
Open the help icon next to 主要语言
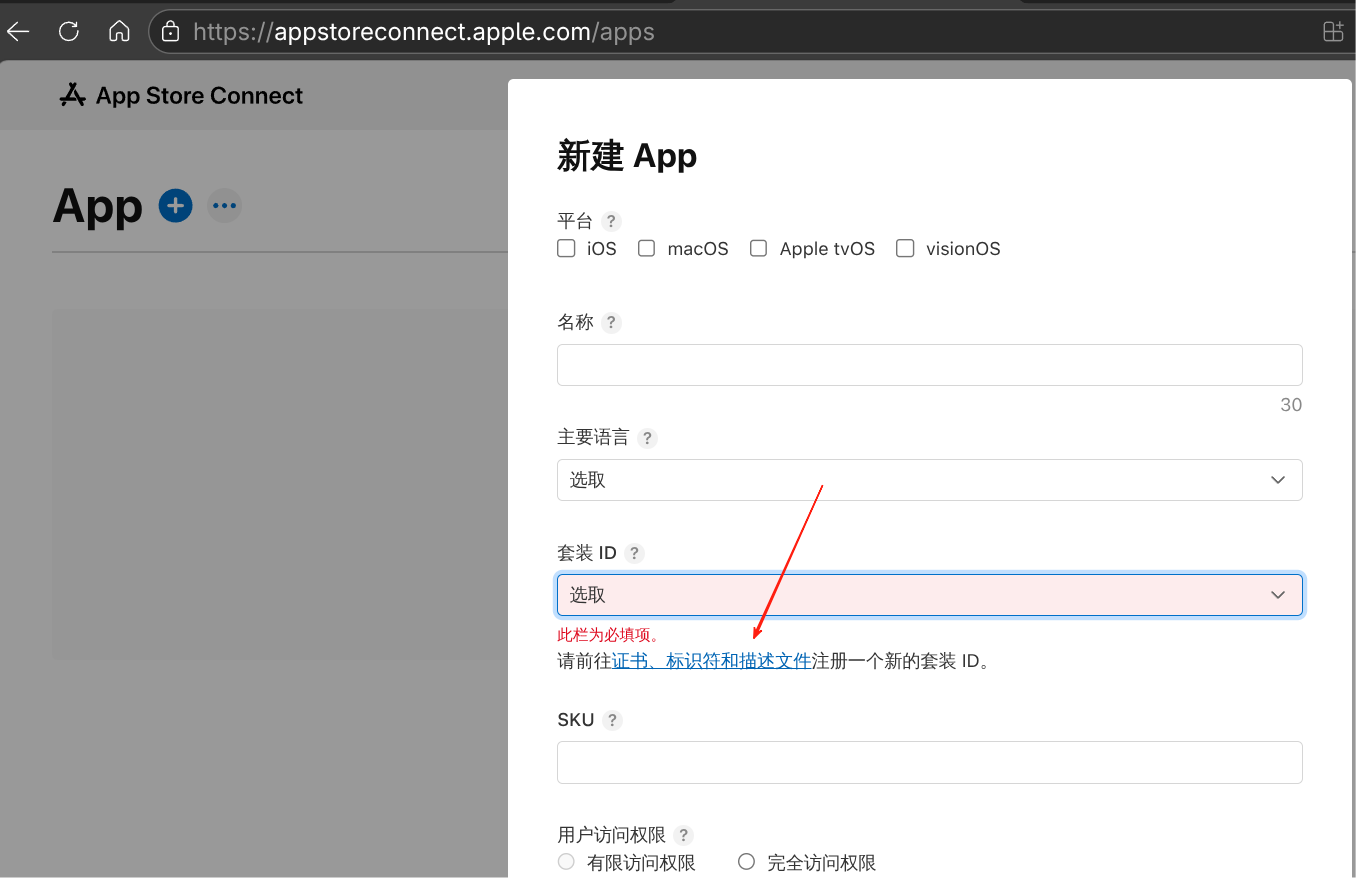(647, 437)
